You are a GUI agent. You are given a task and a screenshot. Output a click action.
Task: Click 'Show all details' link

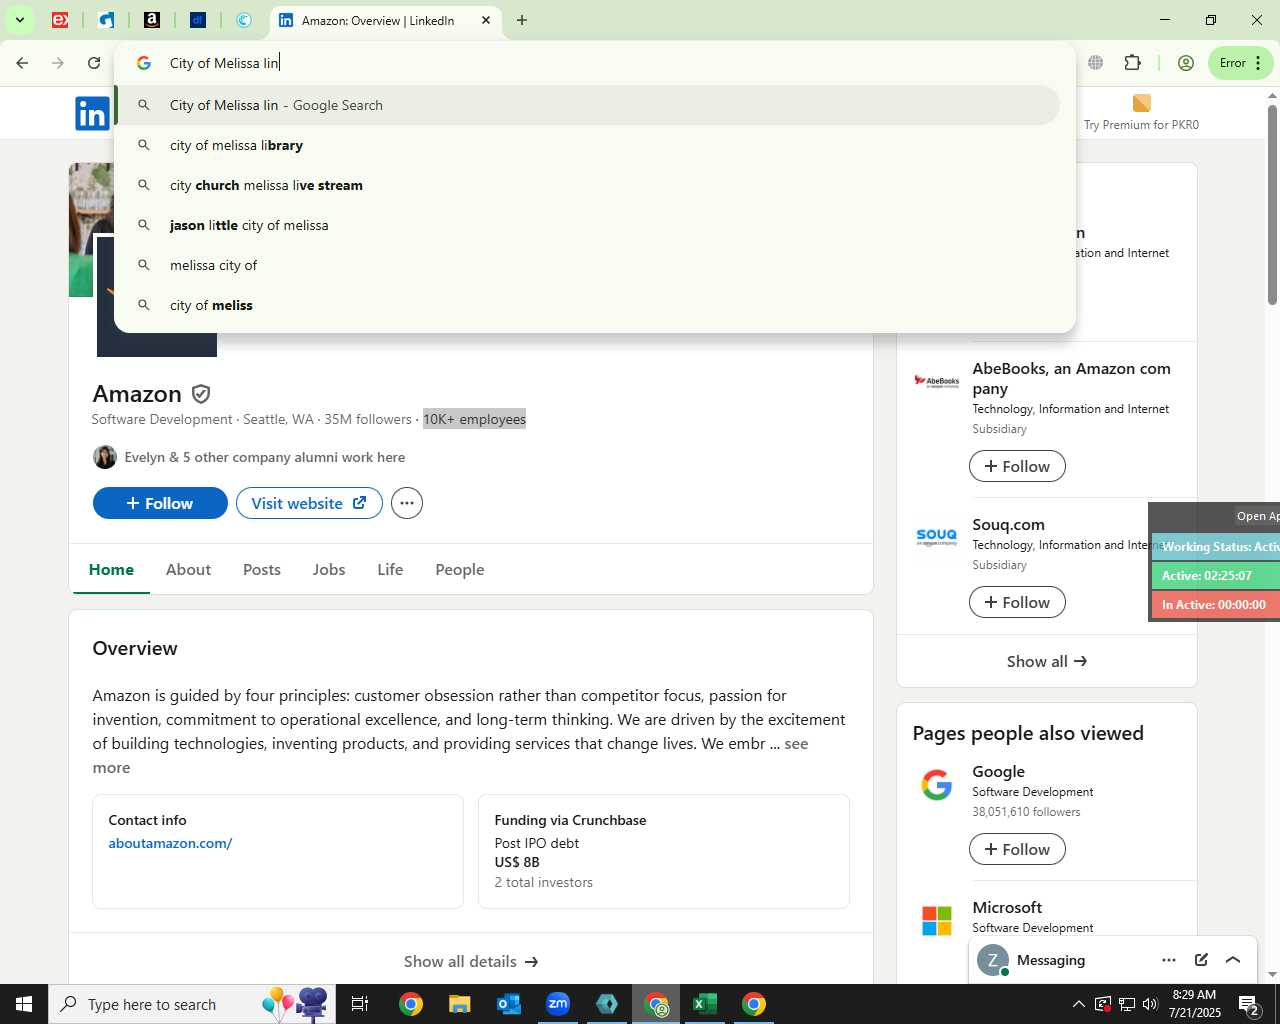471,961
